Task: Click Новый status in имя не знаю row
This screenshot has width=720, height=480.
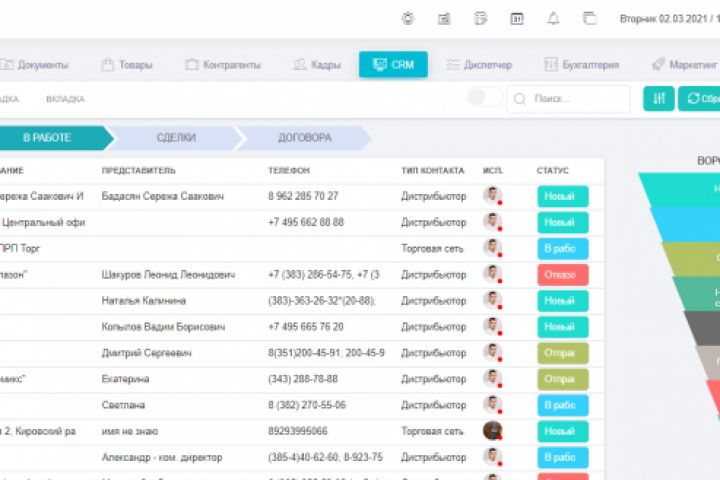Action: (x=562, y=431)
